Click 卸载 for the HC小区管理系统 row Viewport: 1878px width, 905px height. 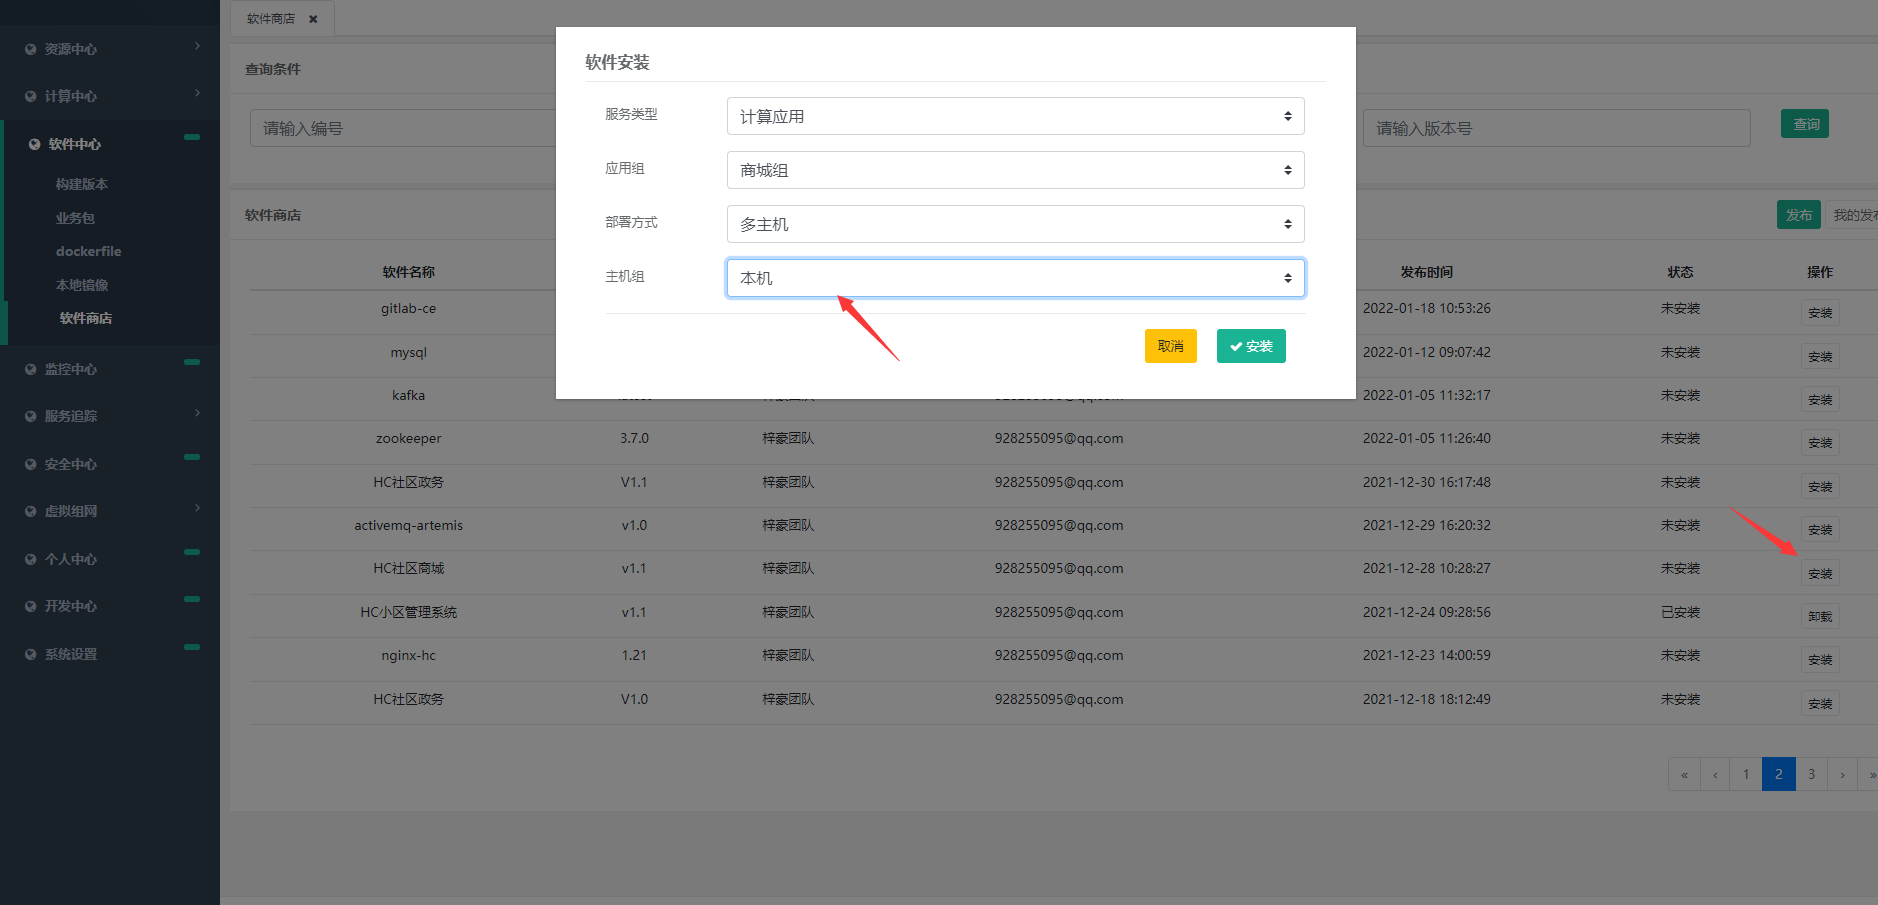tap(1820, 617)
